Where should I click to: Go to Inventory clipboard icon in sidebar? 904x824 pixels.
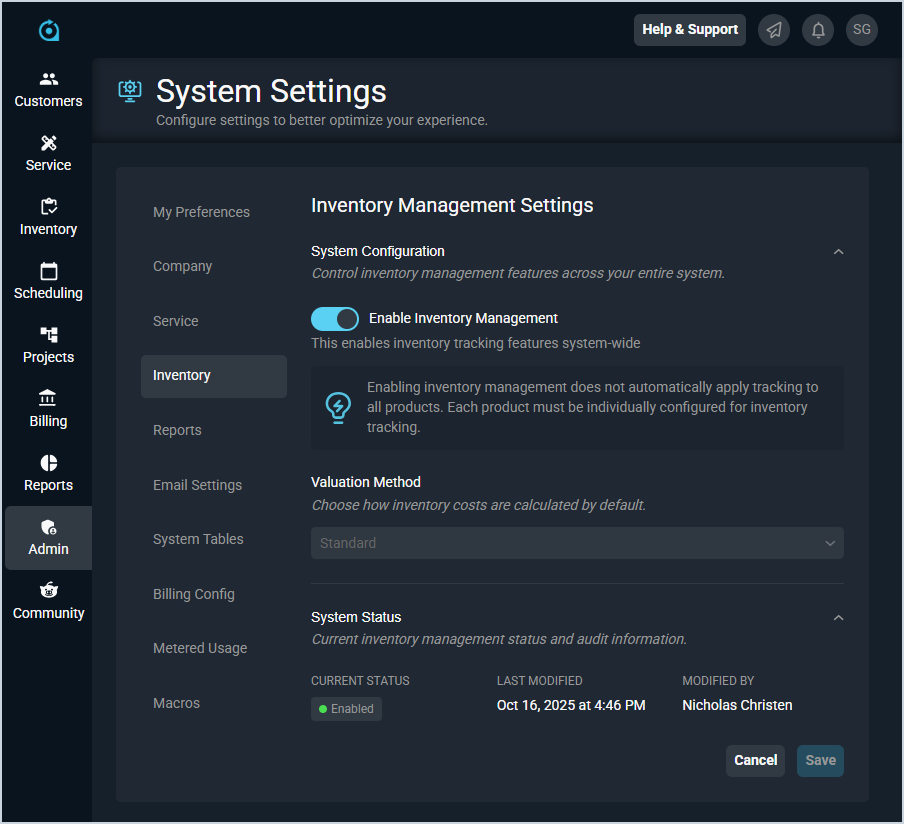[x=48, y=207]
